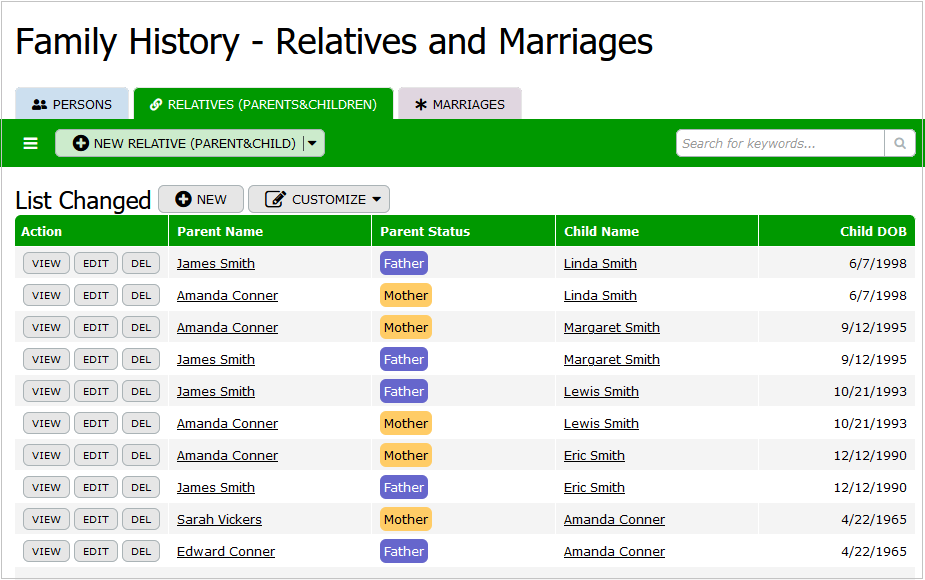Open the Persons tab
925x580 pixels.
pos(72,104)
